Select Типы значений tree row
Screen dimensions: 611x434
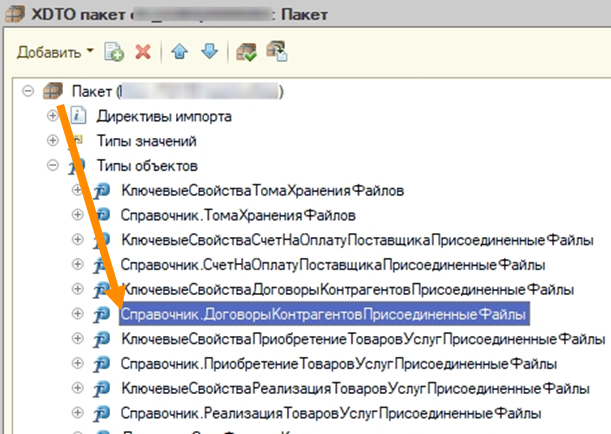147,141
